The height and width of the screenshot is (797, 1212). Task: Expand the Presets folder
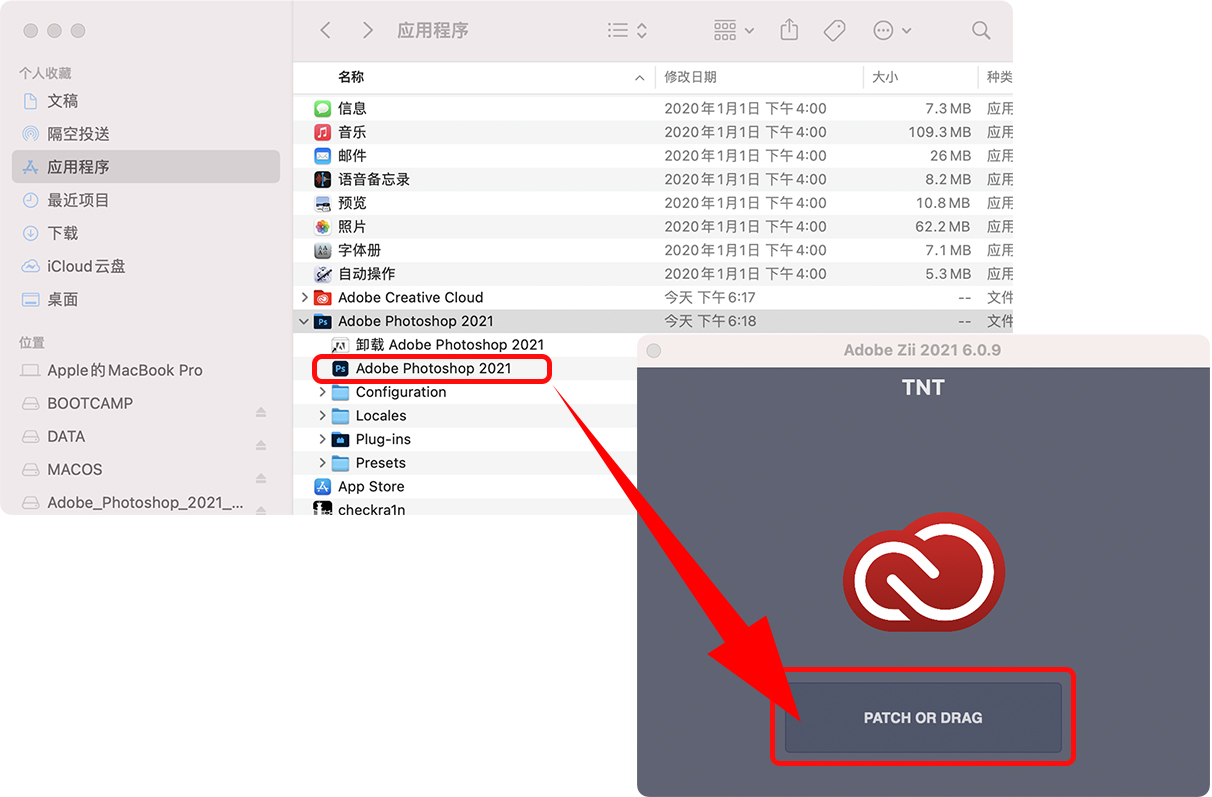322,463
